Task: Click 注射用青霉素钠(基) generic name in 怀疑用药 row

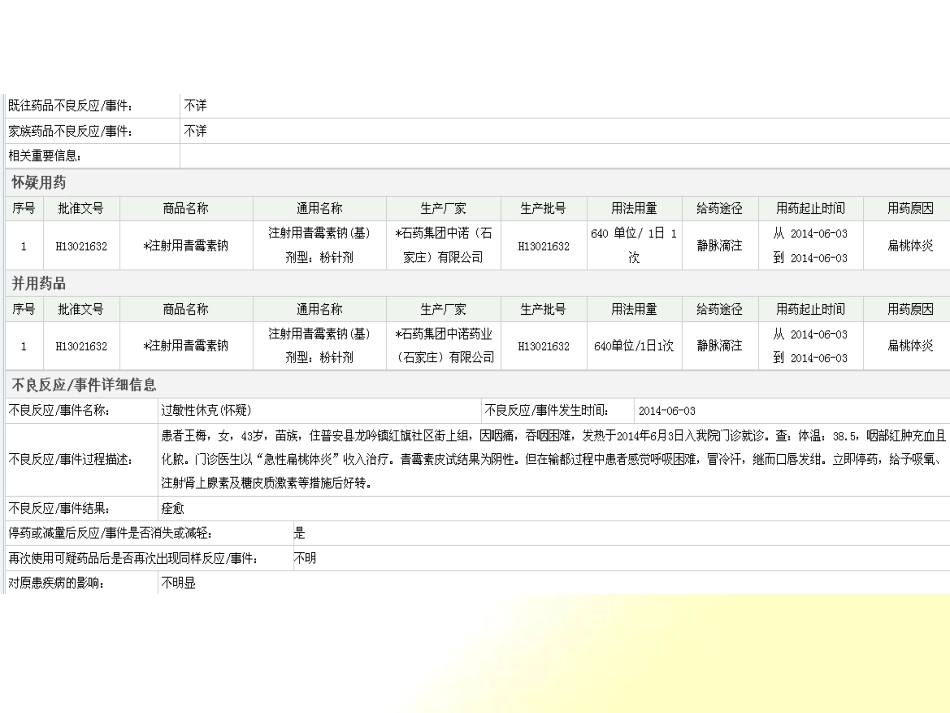Action: click(319, 233)
